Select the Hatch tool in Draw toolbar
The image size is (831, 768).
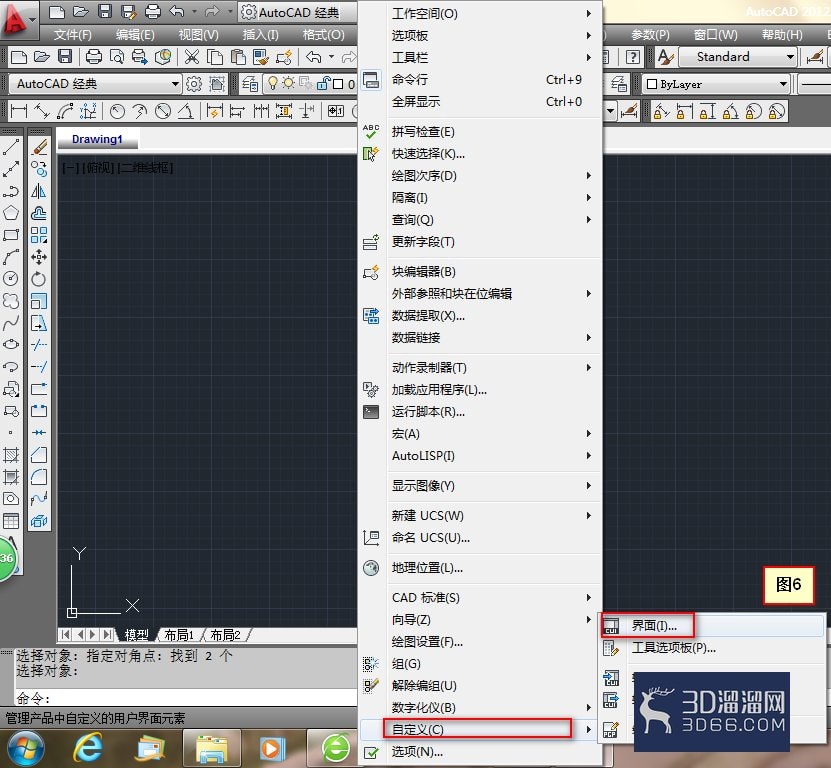(11, 454)
